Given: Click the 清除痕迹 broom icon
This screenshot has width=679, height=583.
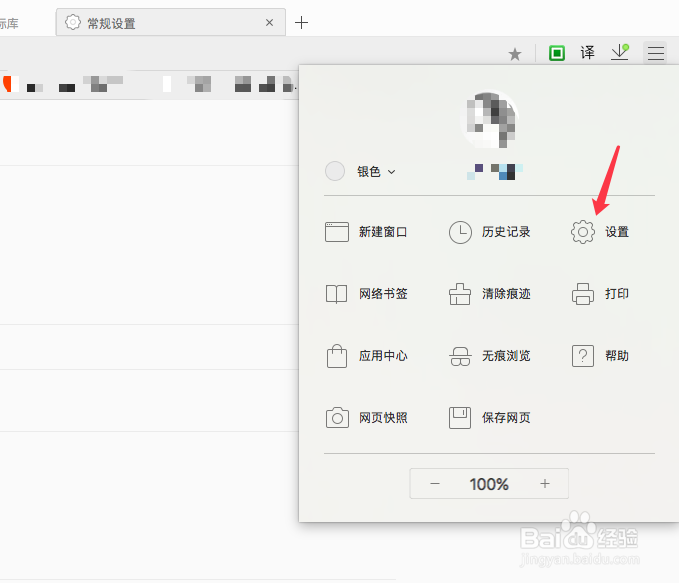Looking at the screenshot, I should click(460, 294).
